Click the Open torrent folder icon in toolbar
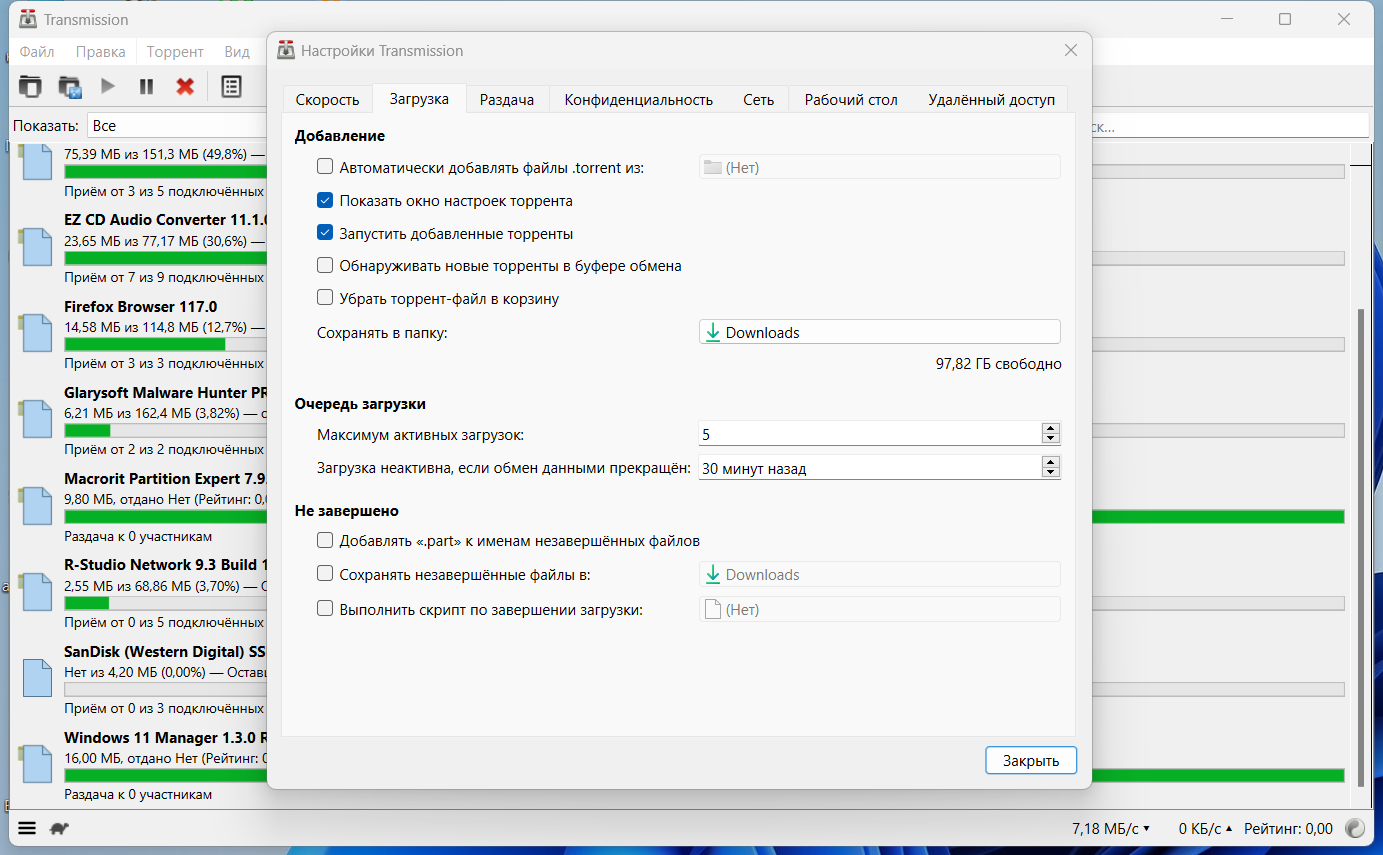 [x=31, y=86]
